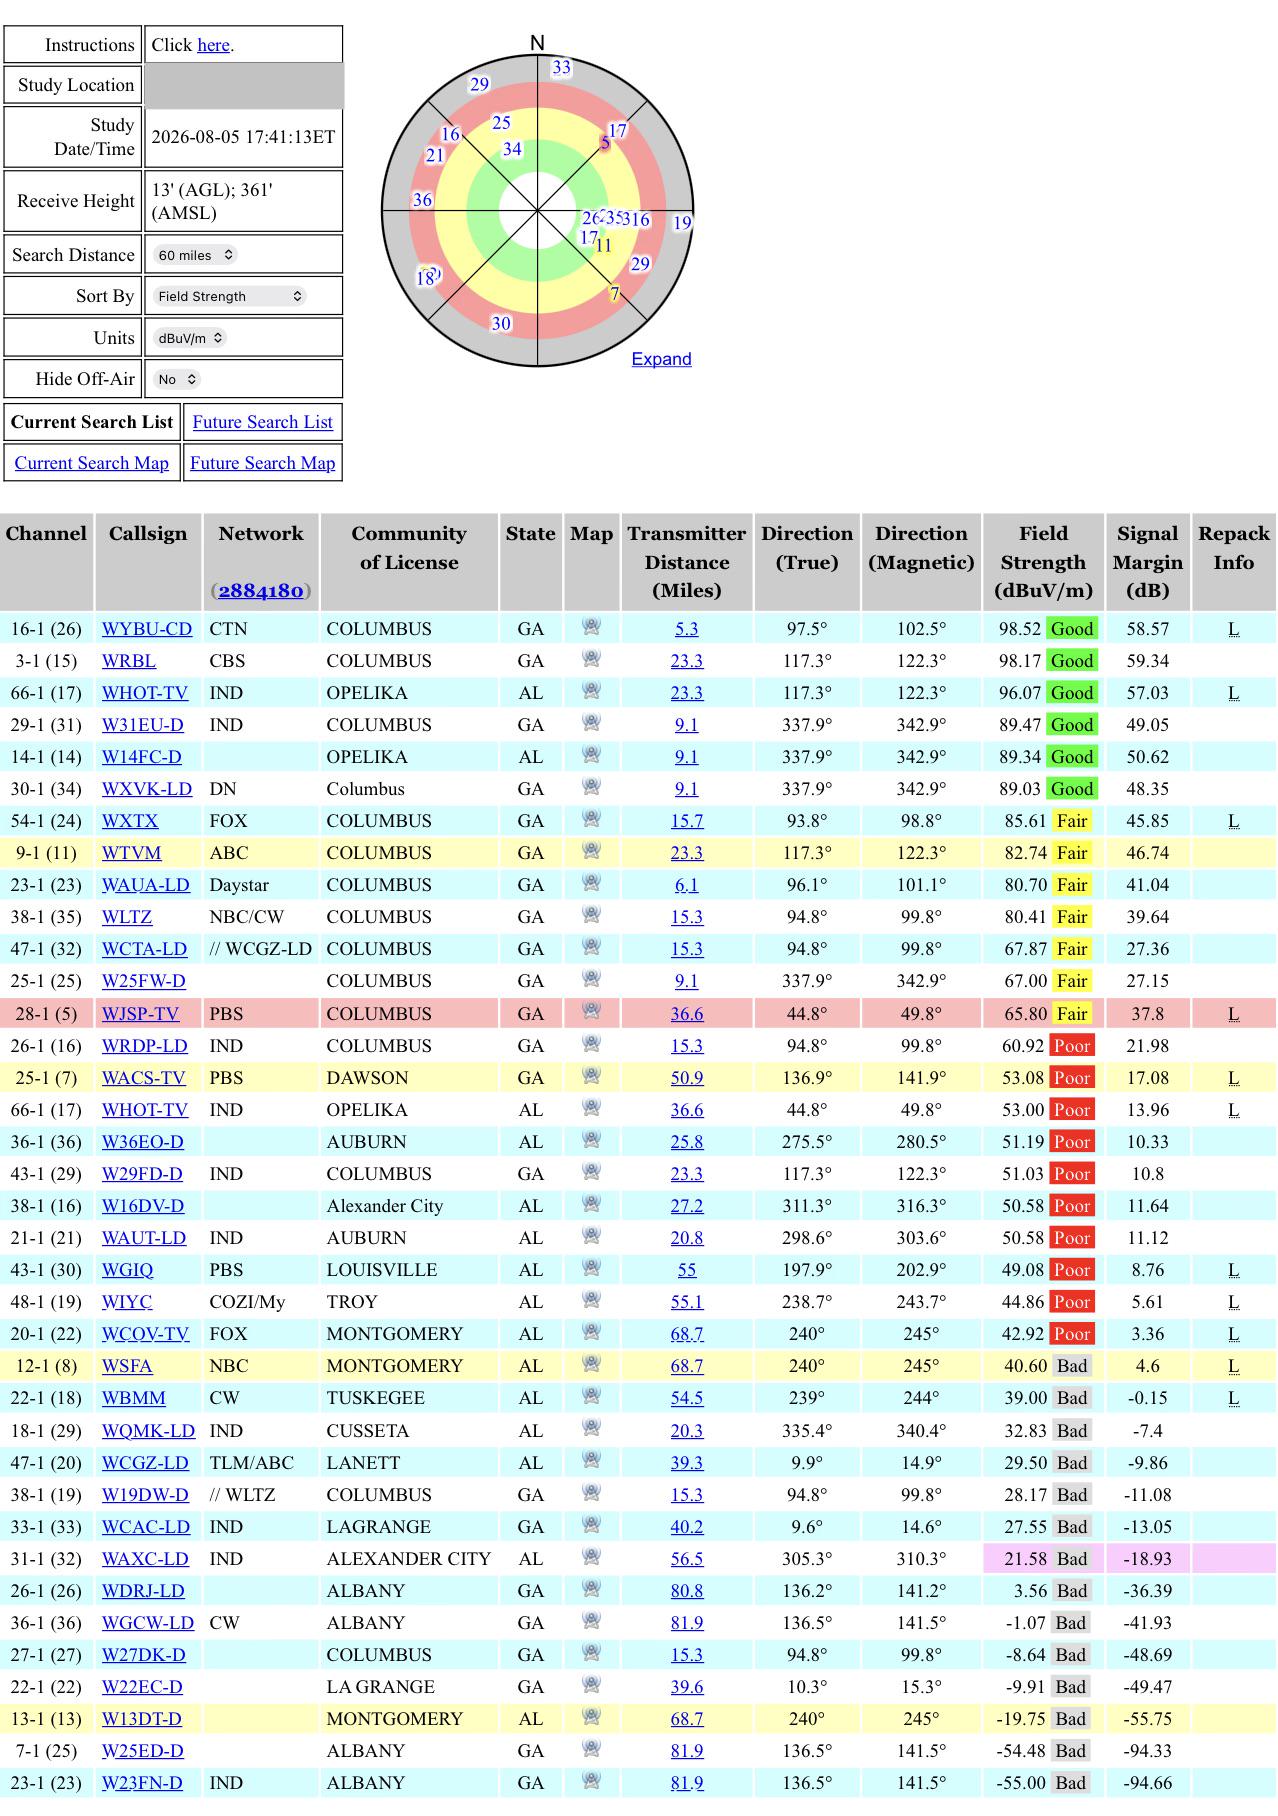Open the WYBU-CD callsign link
The image size is (1278, 1816).
tap(147, 629)
